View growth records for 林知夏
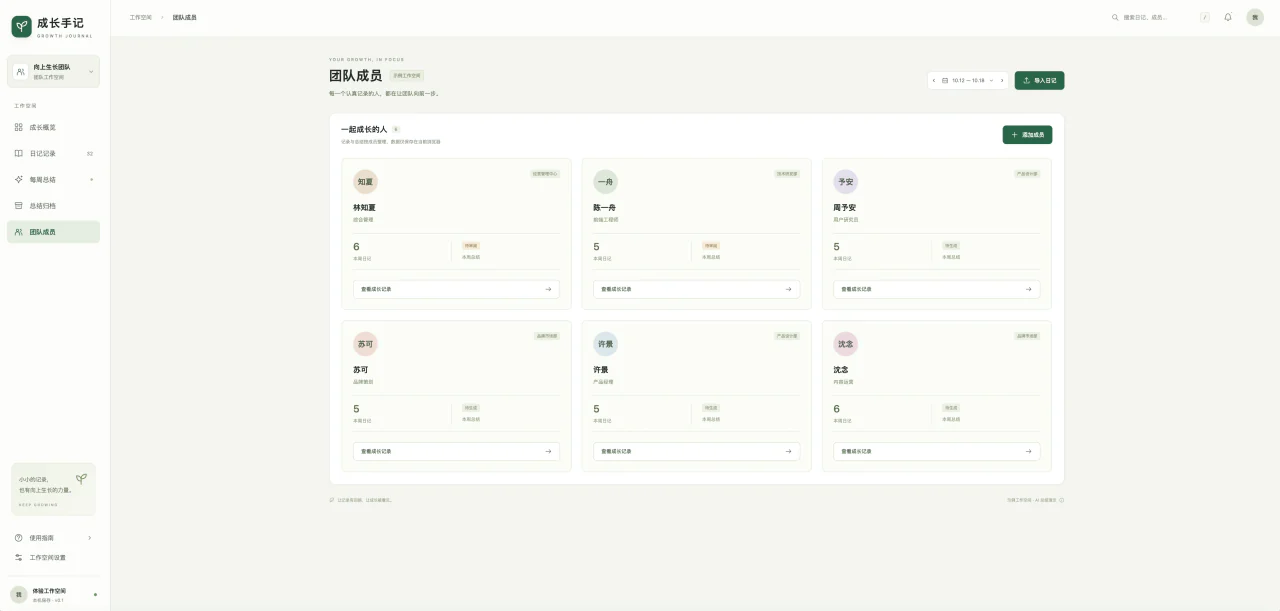 (456, 289)
